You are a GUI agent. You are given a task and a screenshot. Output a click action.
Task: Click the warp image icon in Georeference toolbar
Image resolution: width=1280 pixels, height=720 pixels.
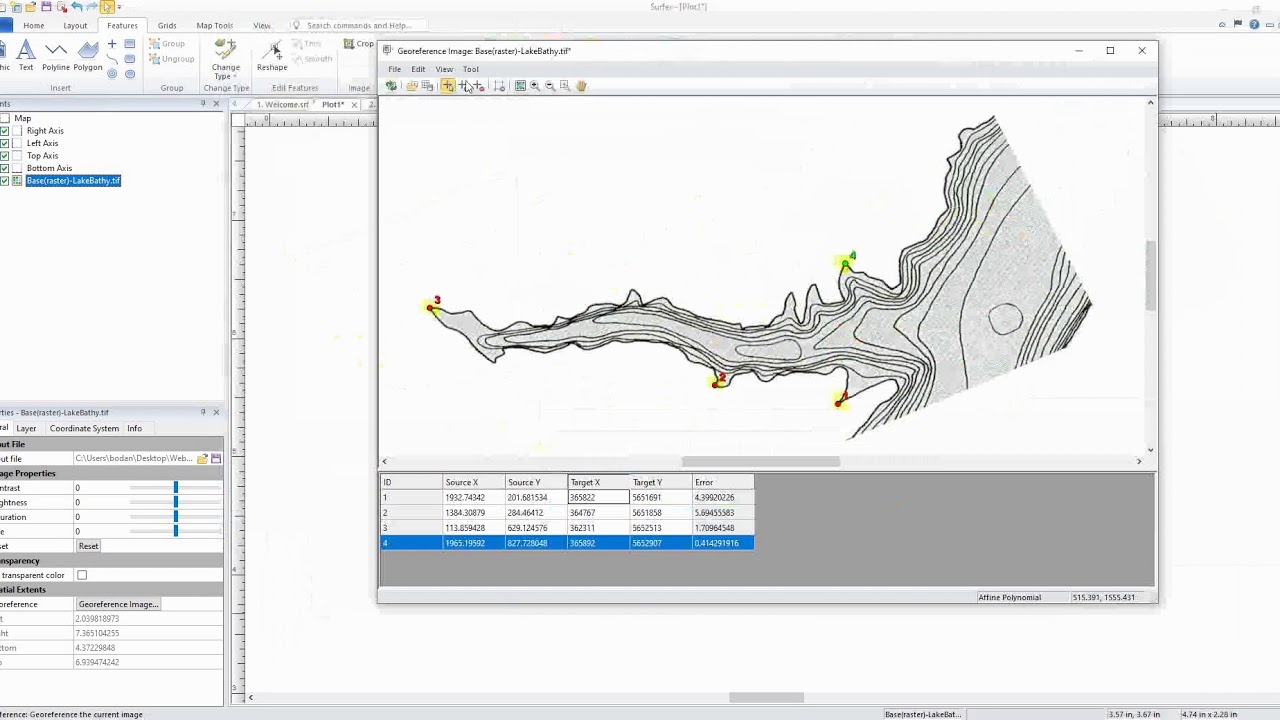391,86
